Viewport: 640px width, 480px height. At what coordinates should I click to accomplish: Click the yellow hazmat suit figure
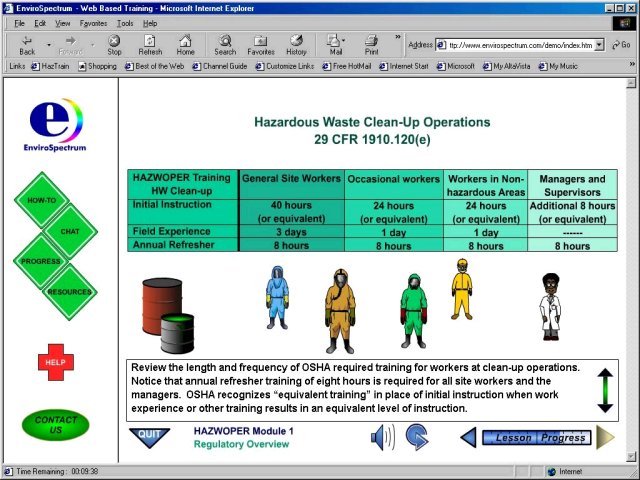coord(462,289)
